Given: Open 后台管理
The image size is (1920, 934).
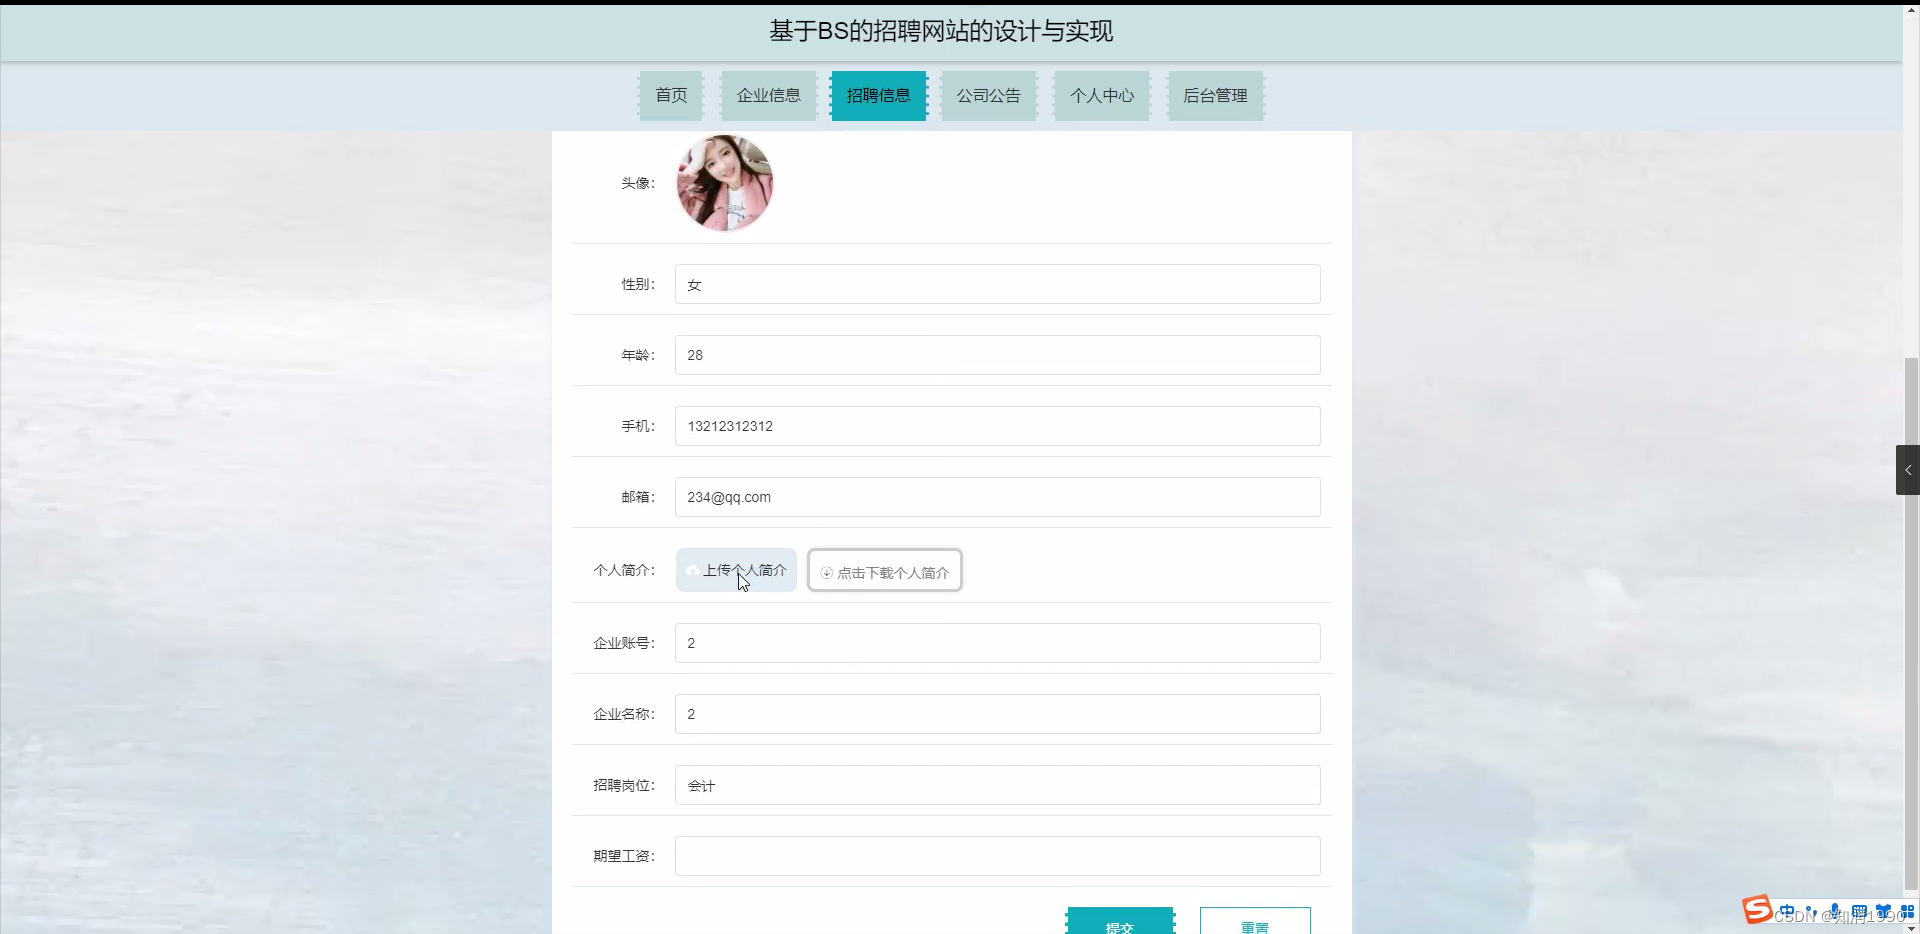Looking at the screenshot, I should 1215,95.
